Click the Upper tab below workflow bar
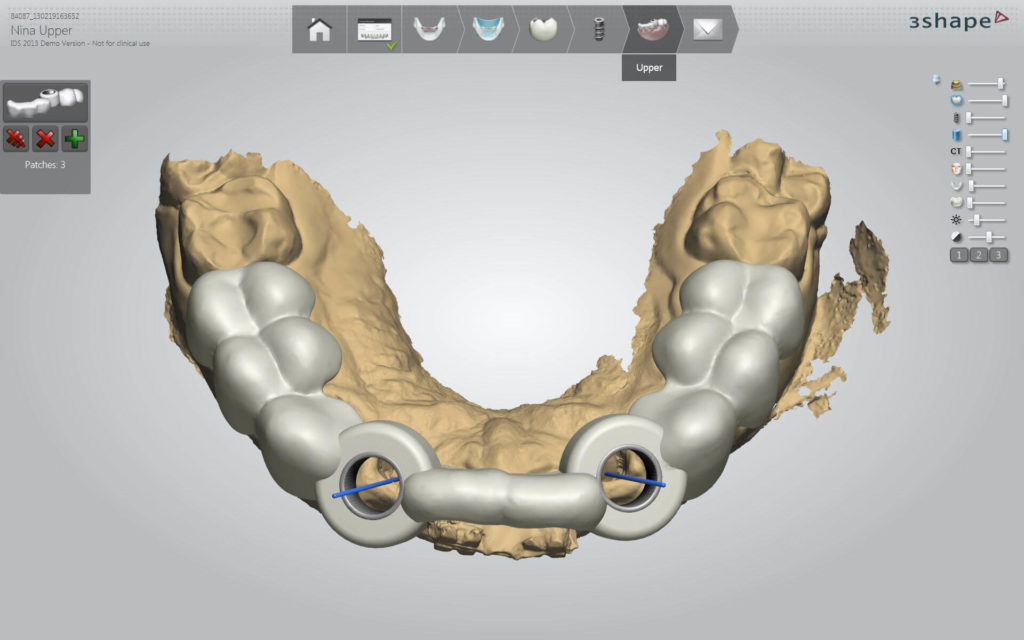 tap(648, 67)
